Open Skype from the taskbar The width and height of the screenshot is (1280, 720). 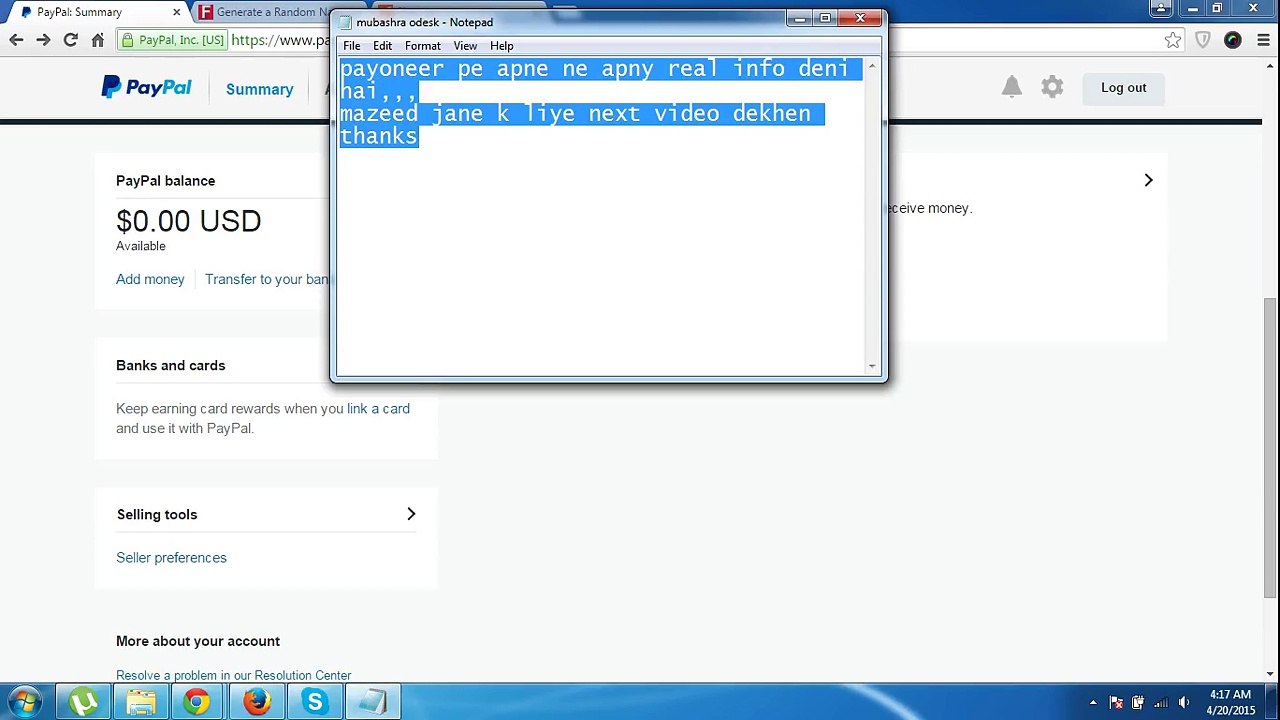click(314, 702)
